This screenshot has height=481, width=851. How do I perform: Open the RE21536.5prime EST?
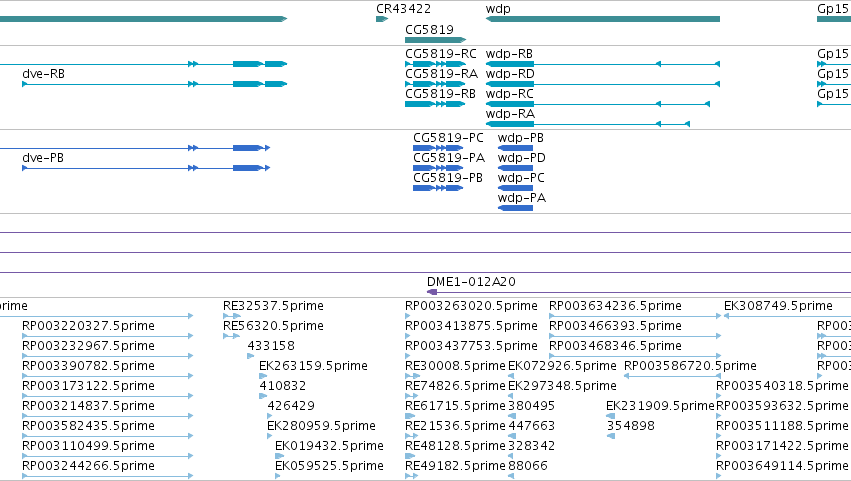coord(455,426)
